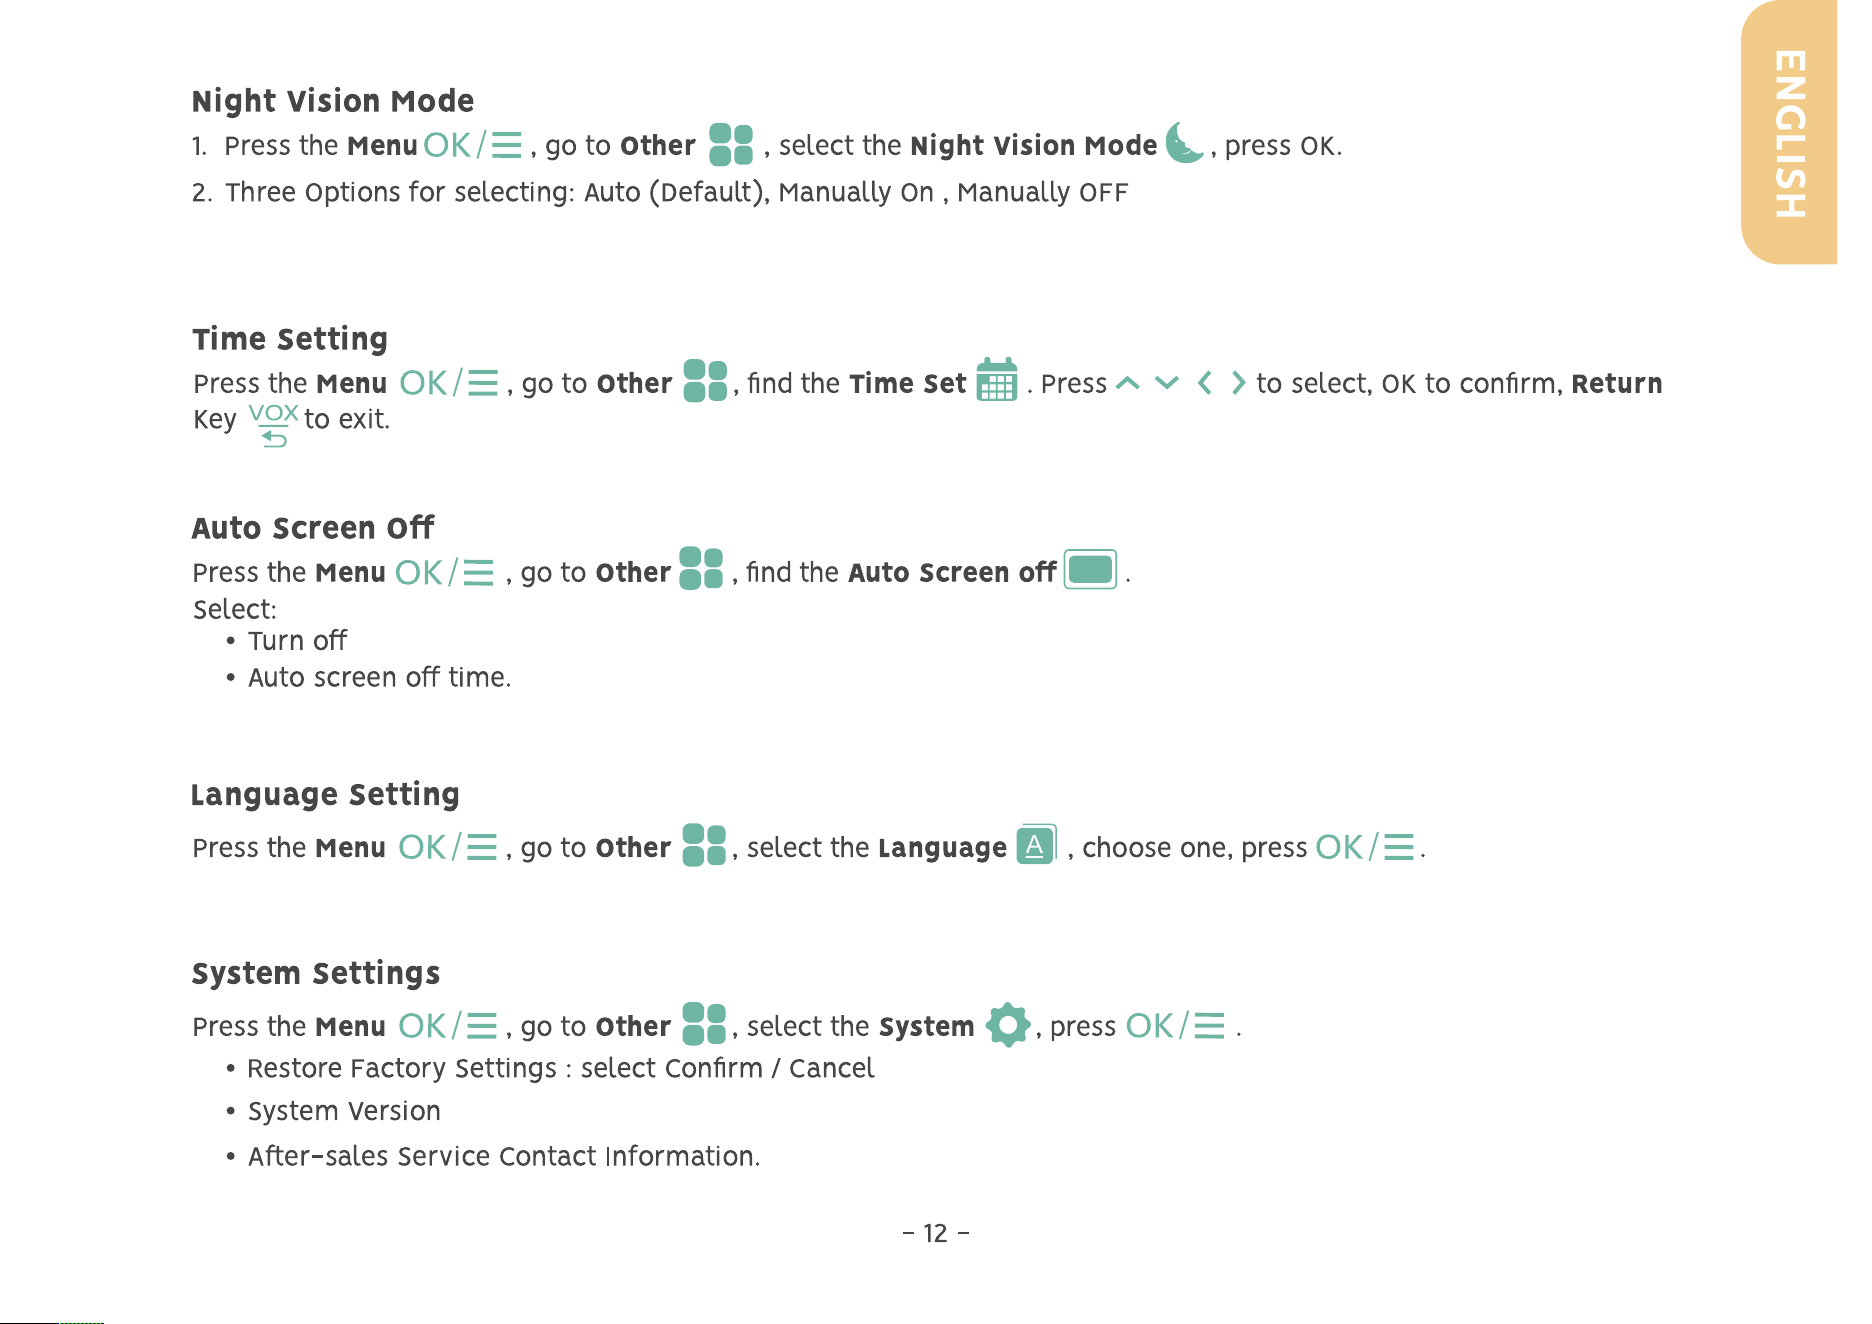The width and height of the screenshot is (1872, 1324).
Task: Click the Auto Screen off display icon
Action: (x=1090, y=570)
